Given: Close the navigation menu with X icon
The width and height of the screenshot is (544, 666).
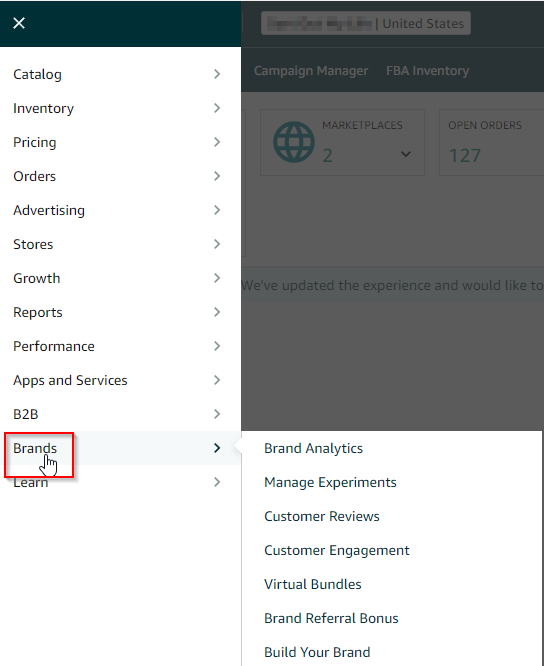Looking at the screenshot, I should pyautogui.click(x=19, y=23).
